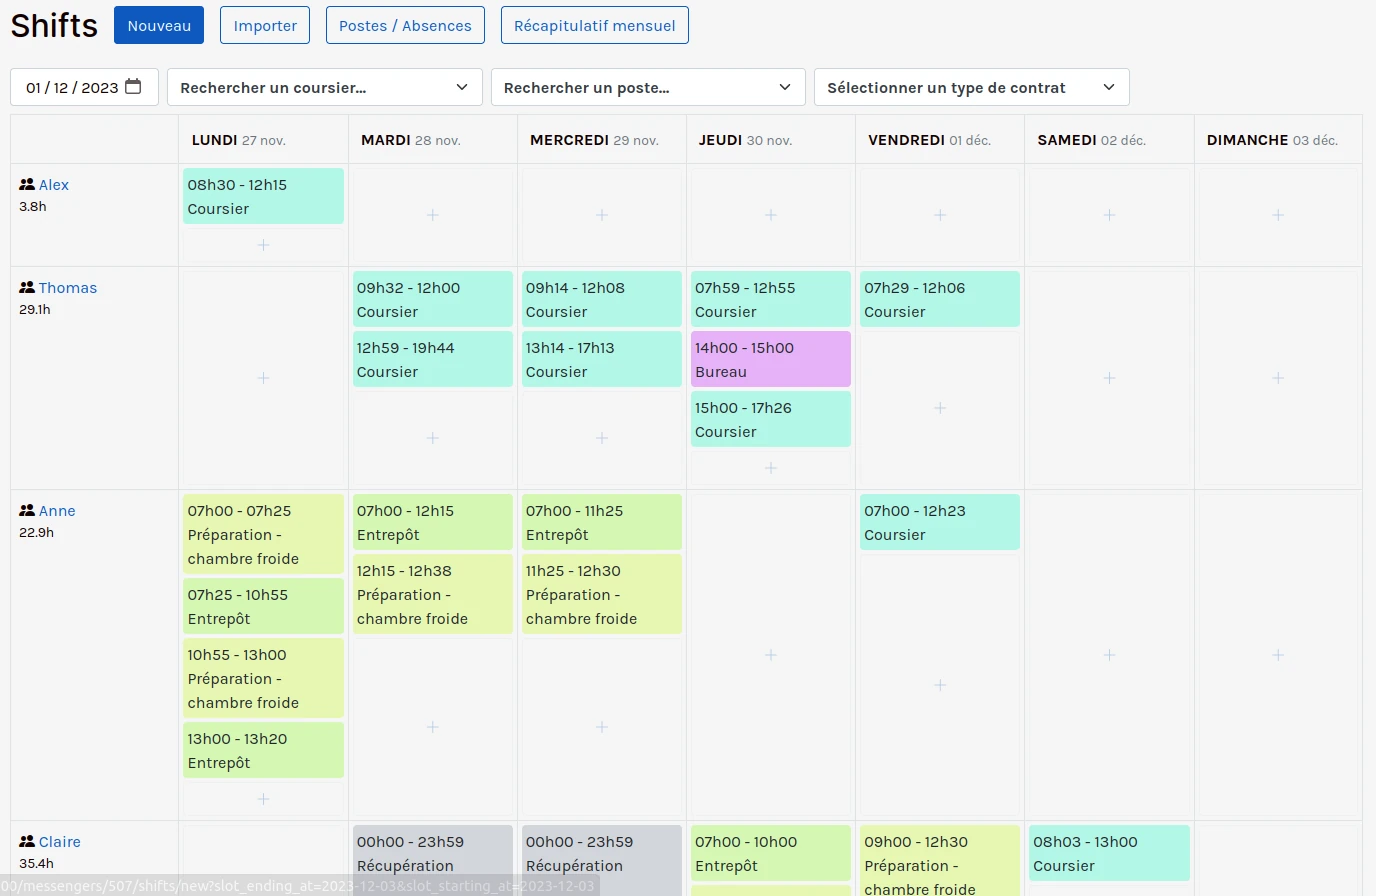Add another Wednesday shift for Anne
Image resolution: width=1376 pixels, height=896 pixels.
click(602, 727)
